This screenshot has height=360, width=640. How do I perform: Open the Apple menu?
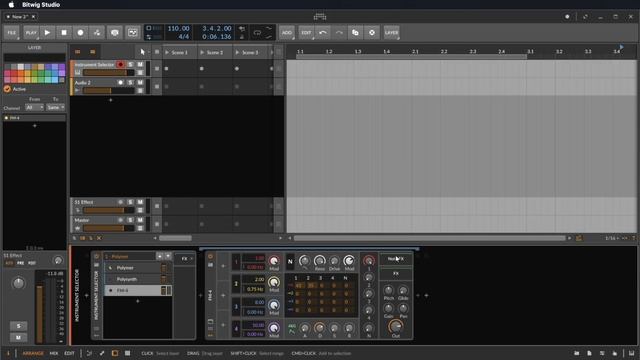click(11, 4)
